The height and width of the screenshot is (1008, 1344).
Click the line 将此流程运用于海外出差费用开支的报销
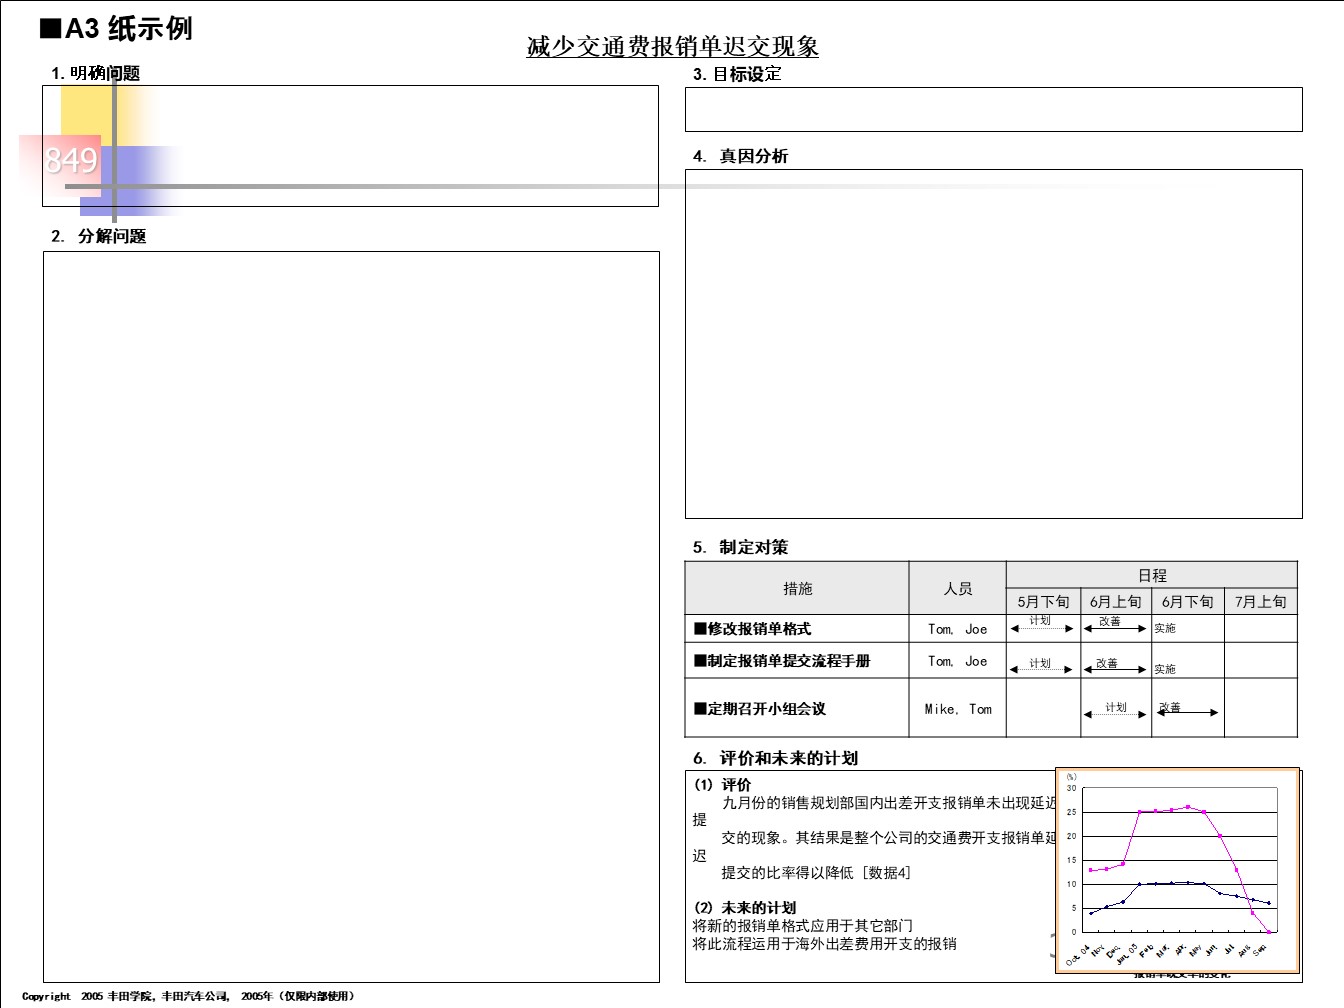coord(825,944)
